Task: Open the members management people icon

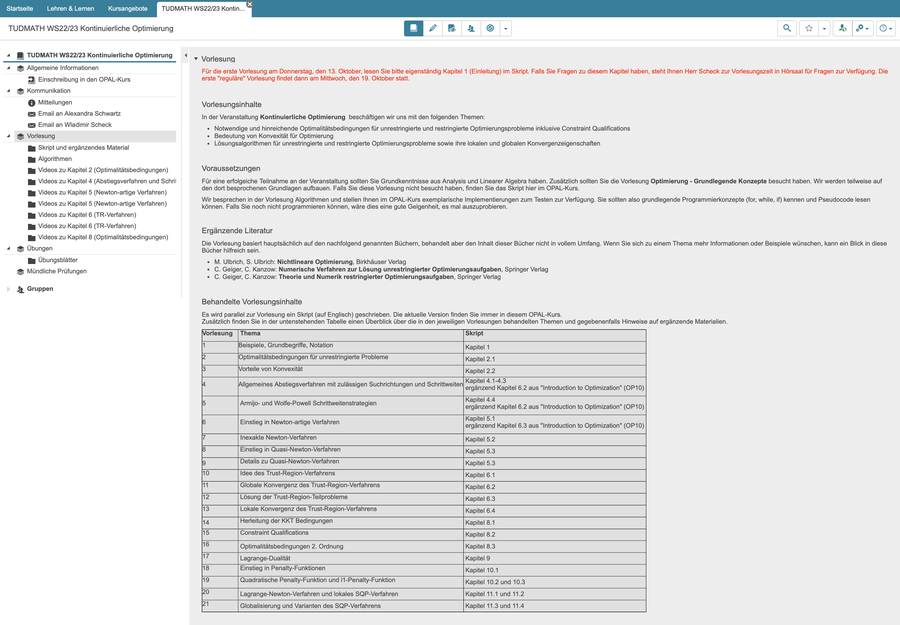Action: click(x=471, y=28)
